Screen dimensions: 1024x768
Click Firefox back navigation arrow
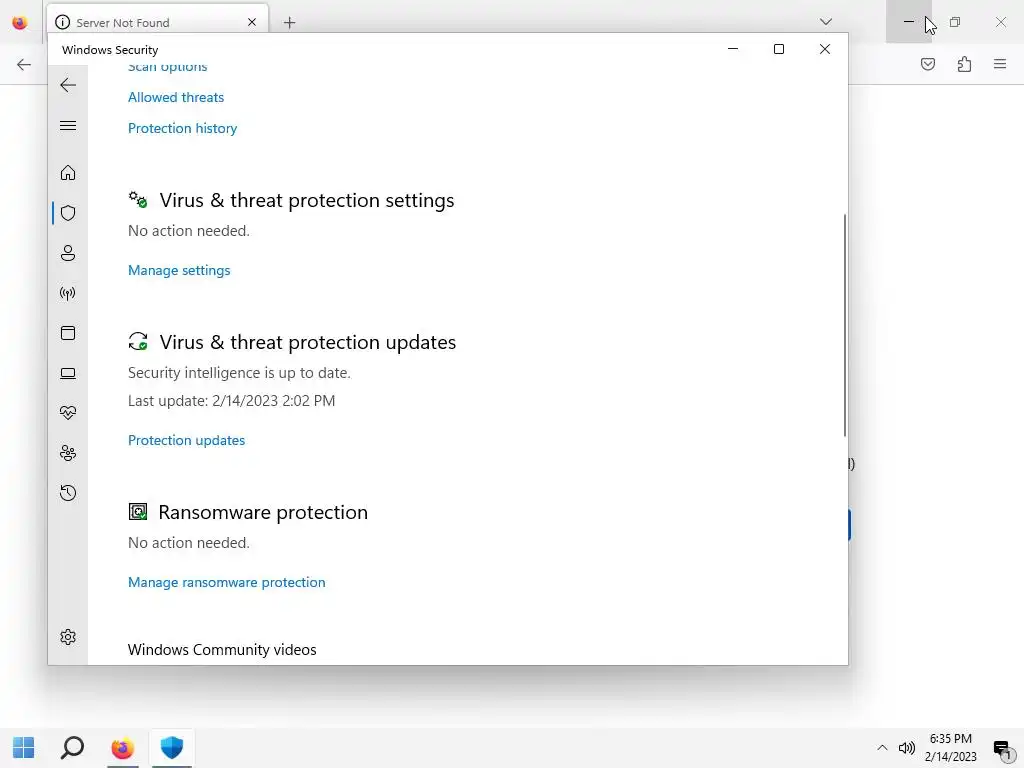pos(24,64)
